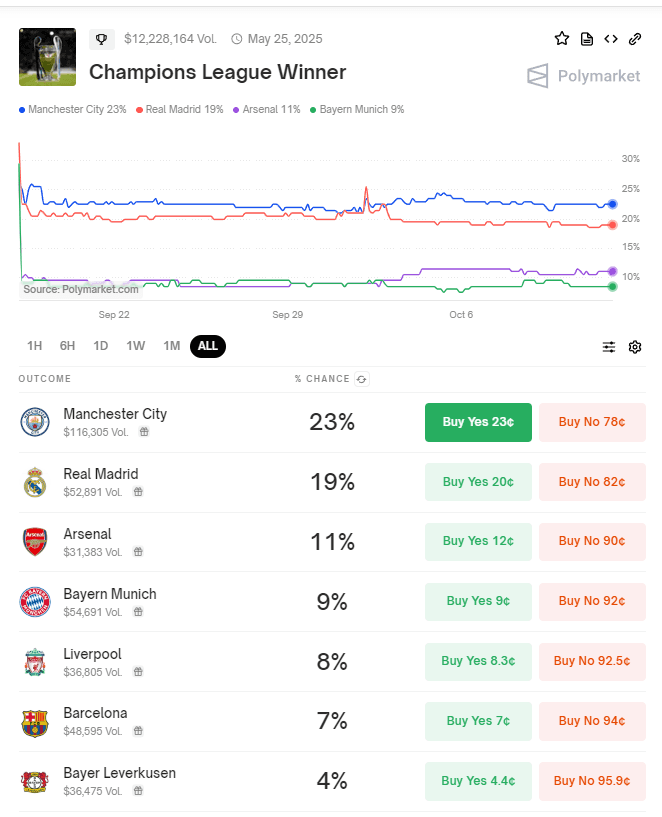Open chart settings gear icon

(635, 347)
